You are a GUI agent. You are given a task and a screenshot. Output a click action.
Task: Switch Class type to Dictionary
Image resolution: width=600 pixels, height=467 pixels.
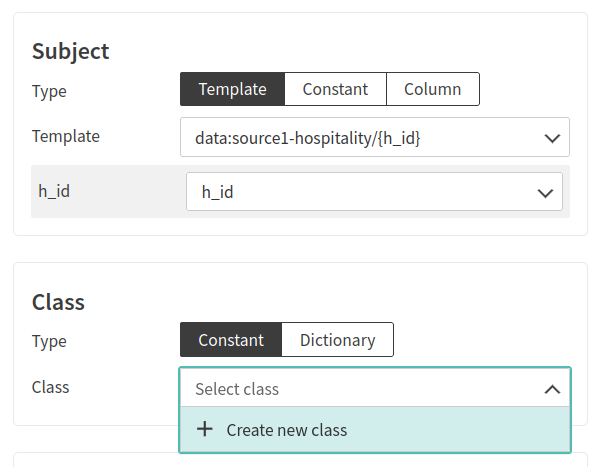tap(337, 340)
